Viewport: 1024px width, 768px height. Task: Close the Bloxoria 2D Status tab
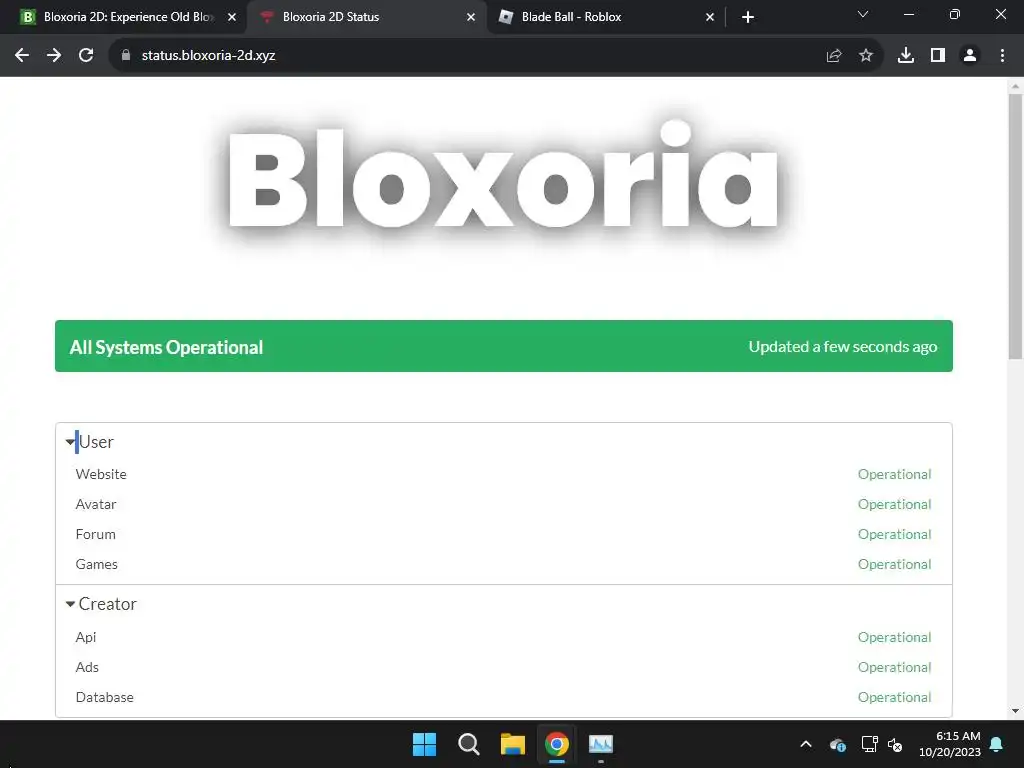pos(471,17)
